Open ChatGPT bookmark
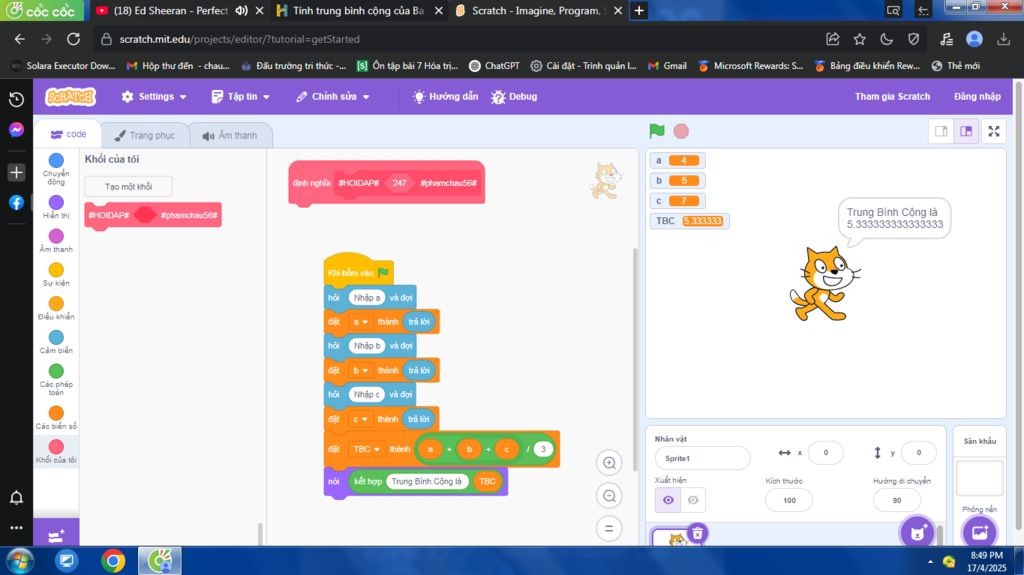The width and height of the screenshot is (1024, 575). point(494,66)
